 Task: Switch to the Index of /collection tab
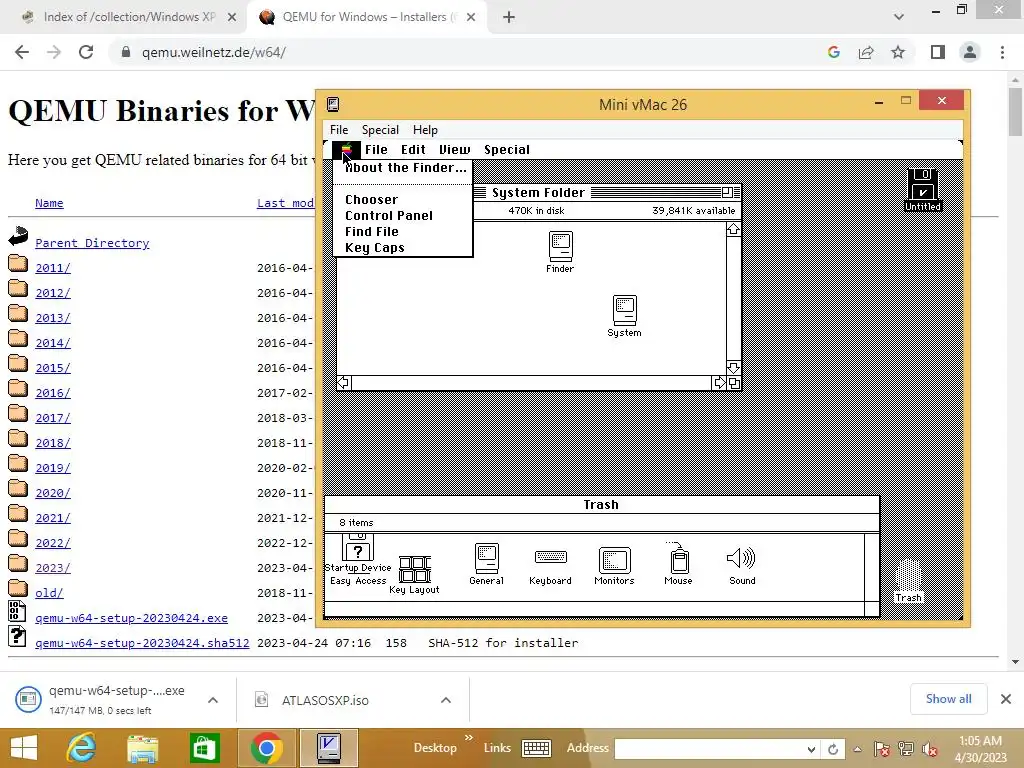coord(129,17)
